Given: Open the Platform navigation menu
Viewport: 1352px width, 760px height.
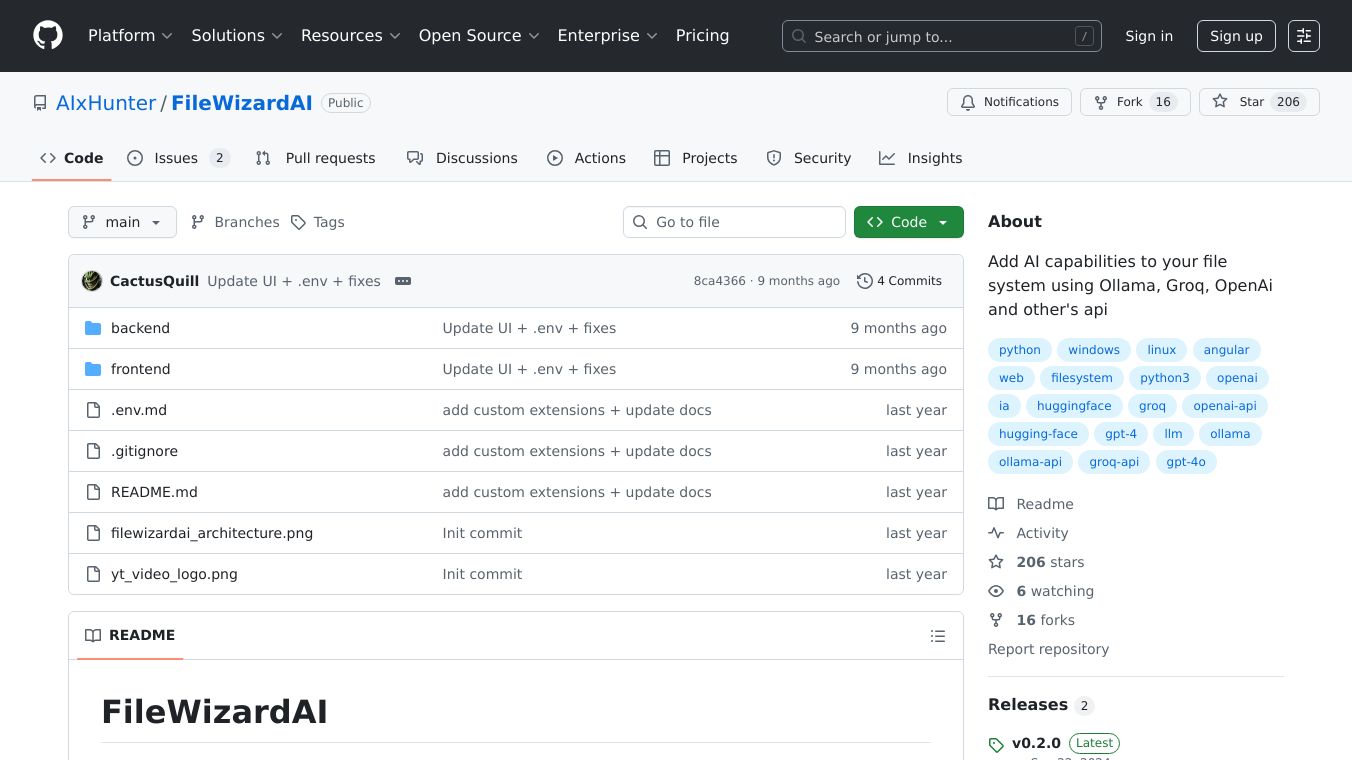Looking at the screenshot, I should click(130, 36).
